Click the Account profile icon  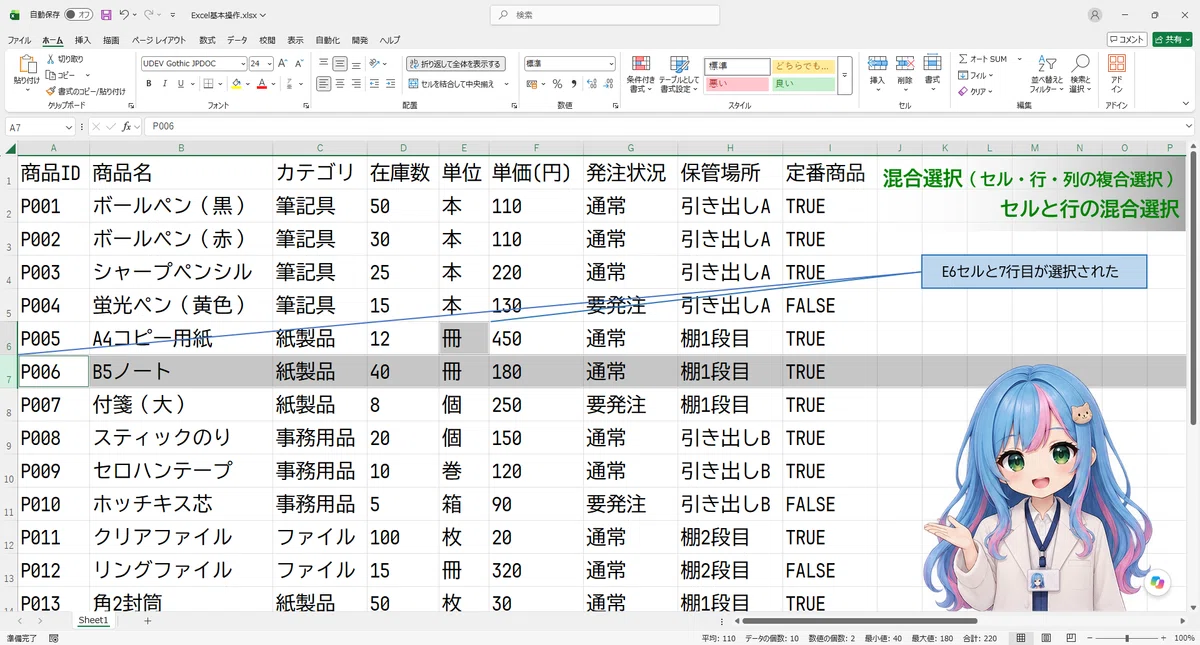point(1095,15)
